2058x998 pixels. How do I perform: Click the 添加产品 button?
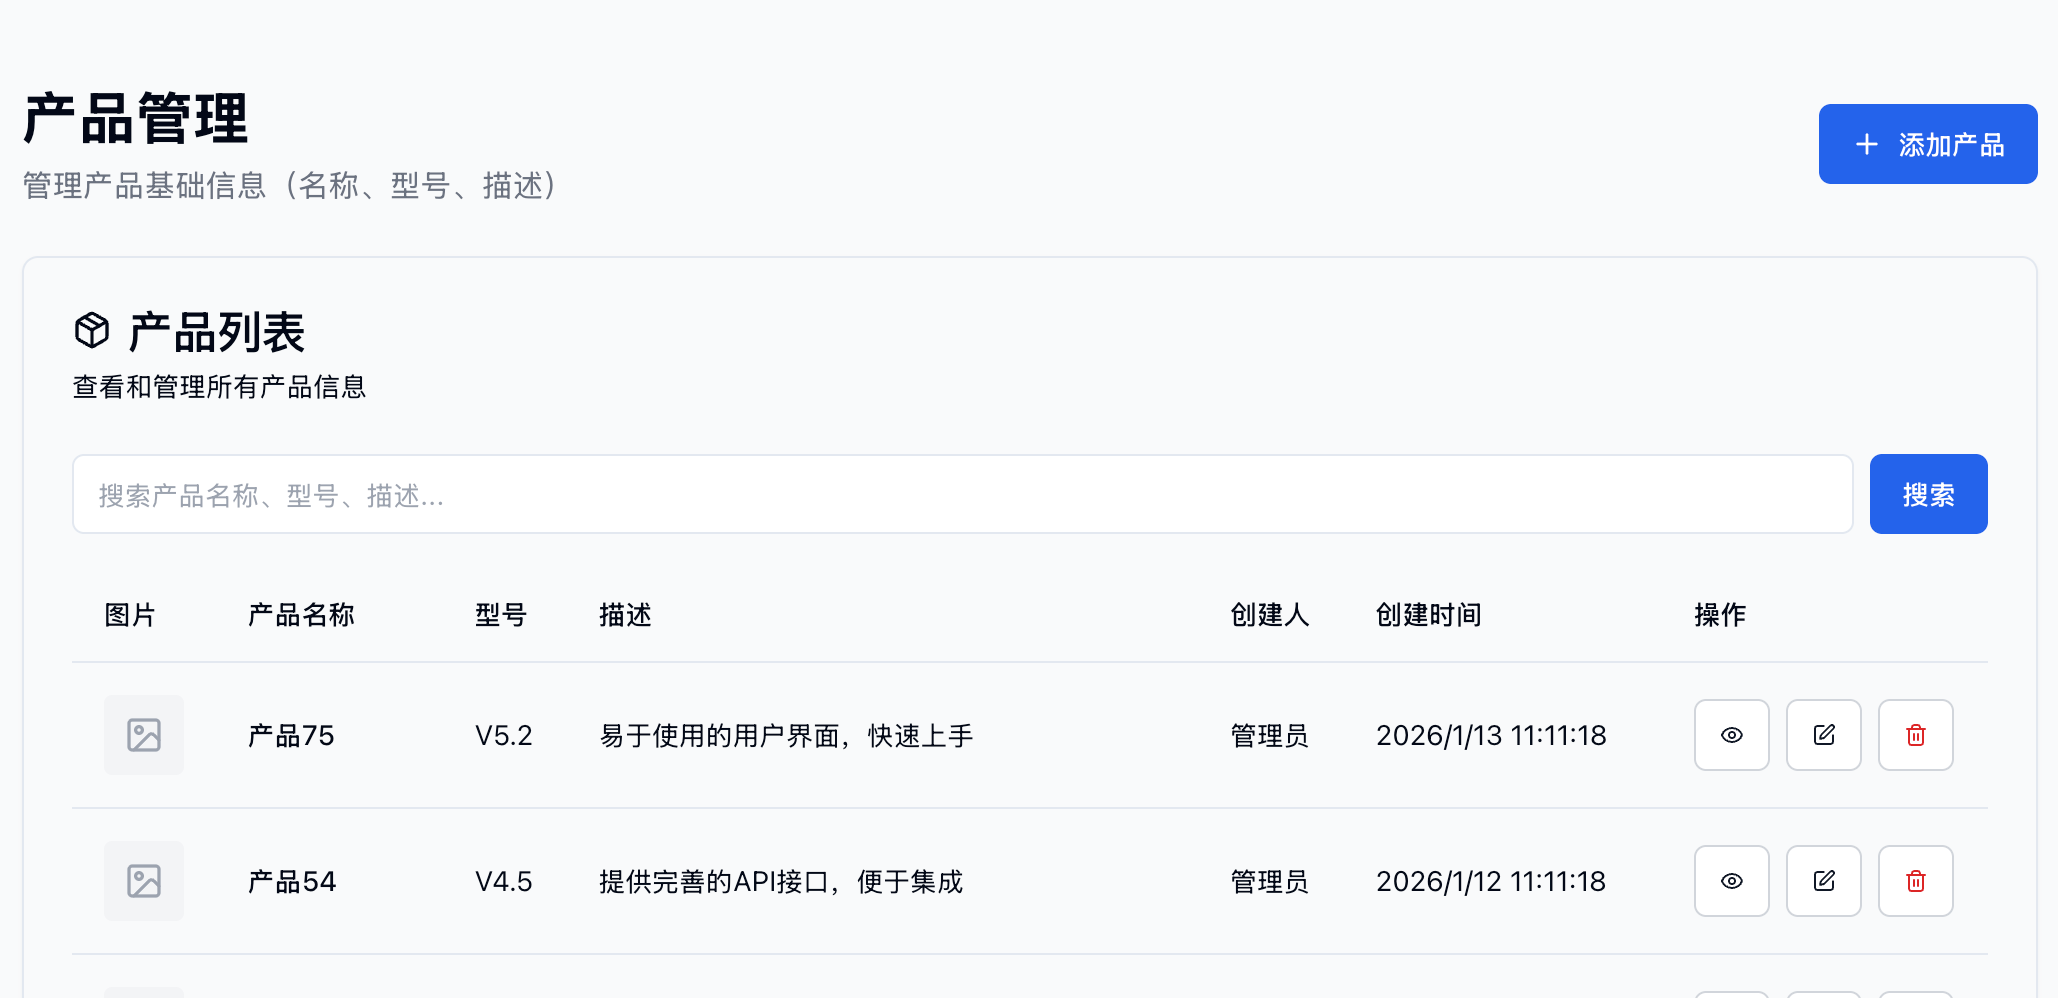[1928, 144]
